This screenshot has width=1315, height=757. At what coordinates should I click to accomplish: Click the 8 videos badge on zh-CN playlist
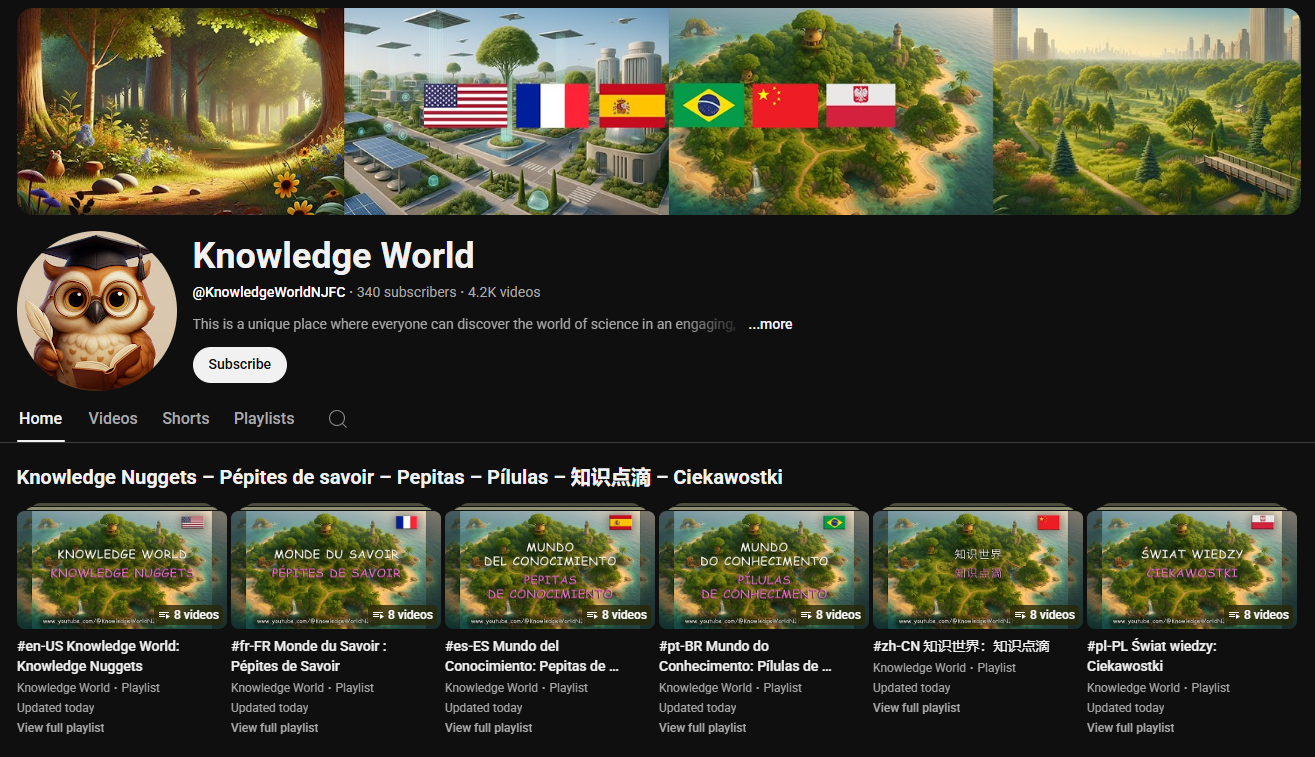[1045, 615]
